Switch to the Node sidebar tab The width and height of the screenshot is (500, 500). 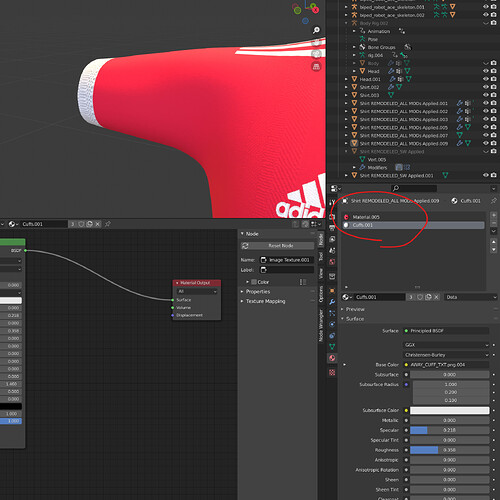click(x=321, y=240)
